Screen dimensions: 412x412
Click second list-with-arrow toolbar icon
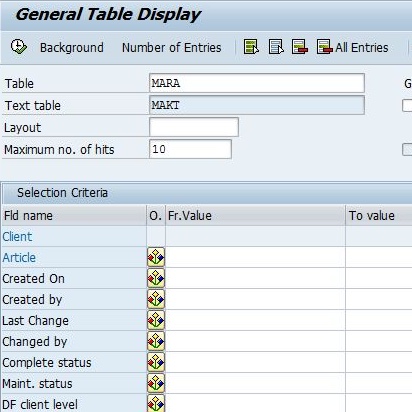(276, 47)
